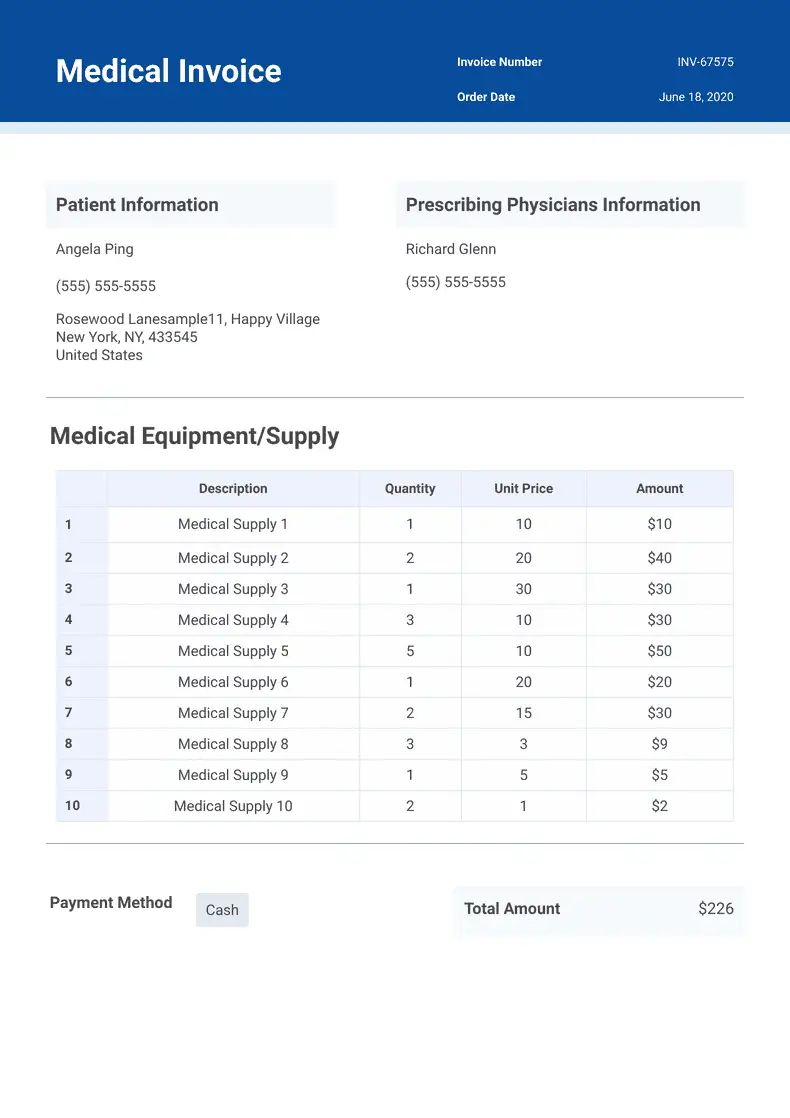Click the patient's phone number

[x=106, y=286]
